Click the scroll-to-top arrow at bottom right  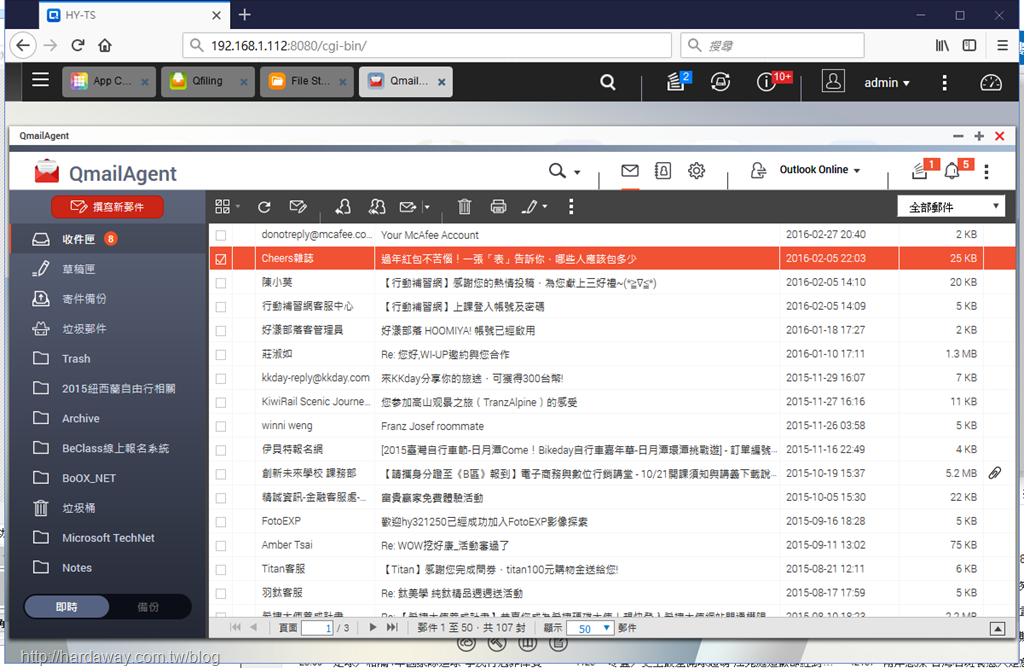(997, 628)
